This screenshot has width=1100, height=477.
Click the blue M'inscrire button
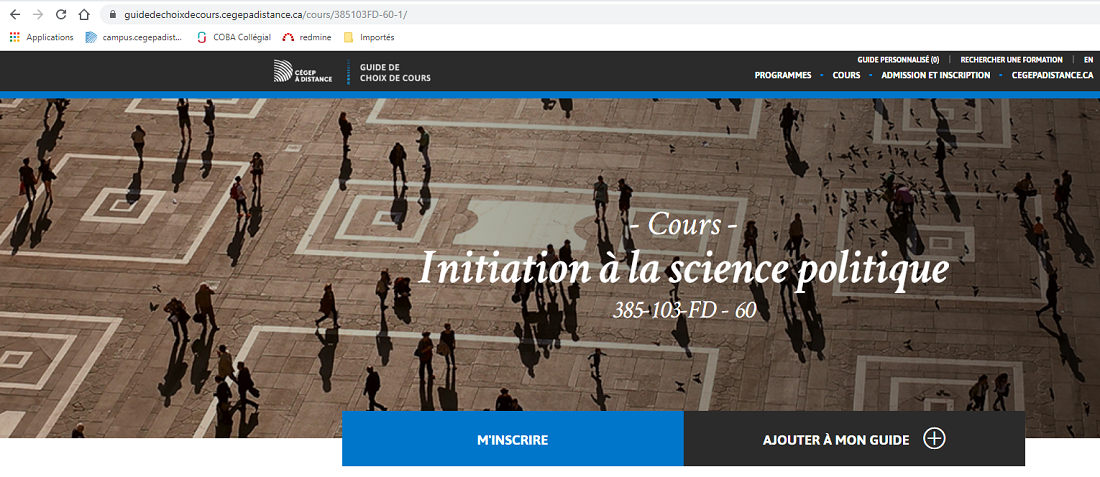tap(512, 439)
